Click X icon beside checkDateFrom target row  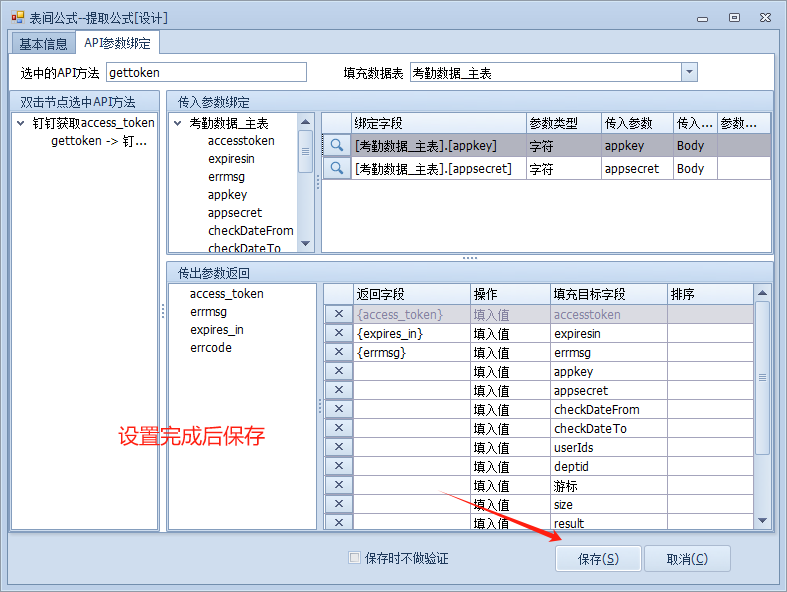[338, 409]
